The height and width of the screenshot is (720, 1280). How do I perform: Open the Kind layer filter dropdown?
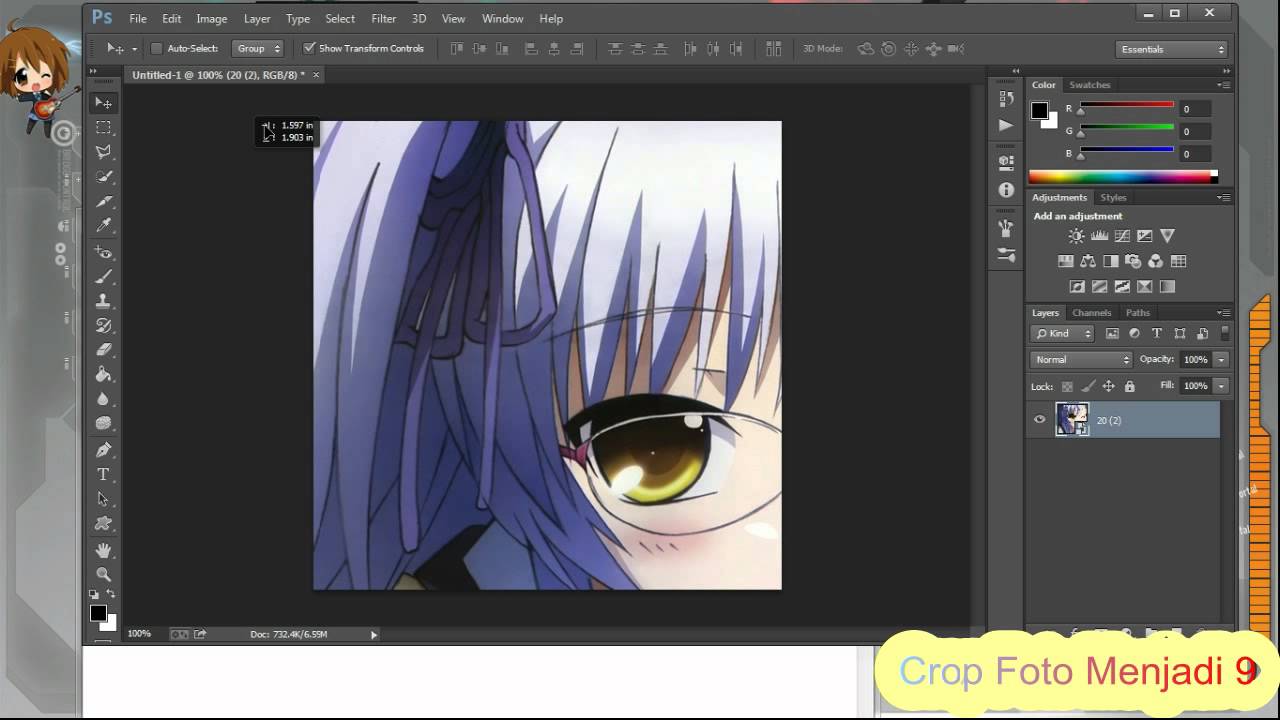[1063, 334]
